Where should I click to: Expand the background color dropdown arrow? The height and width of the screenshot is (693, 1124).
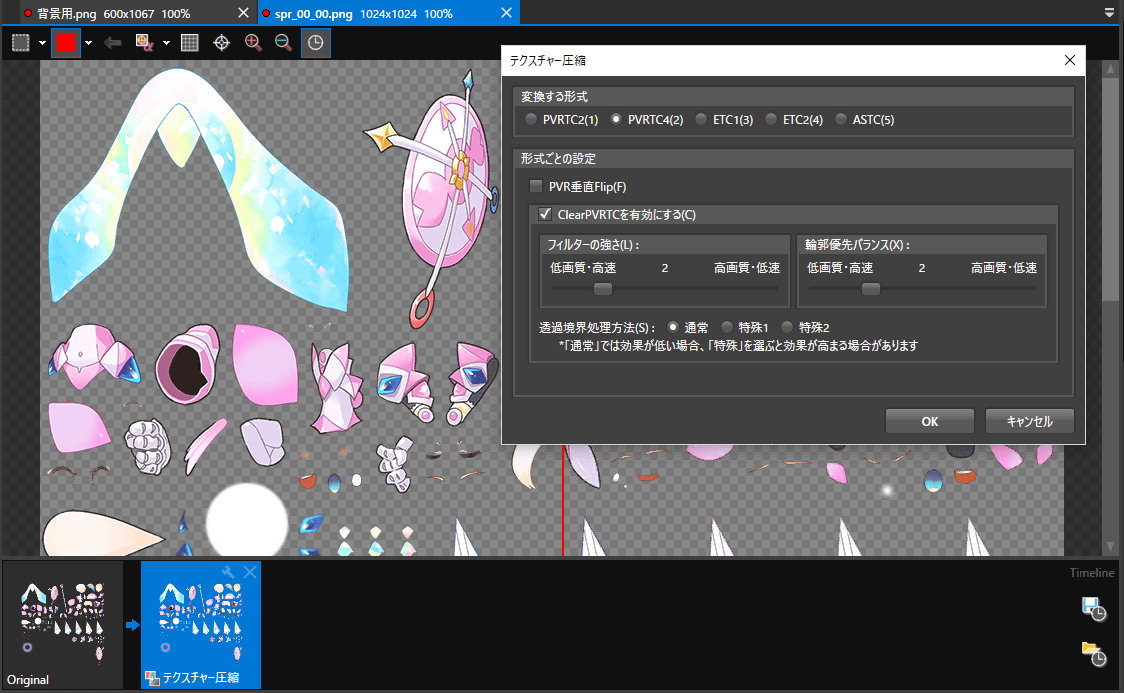tap(88, 43)
